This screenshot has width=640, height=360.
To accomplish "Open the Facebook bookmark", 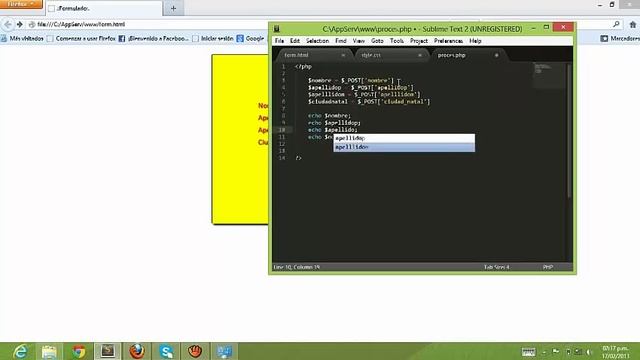I will point(153,38).
